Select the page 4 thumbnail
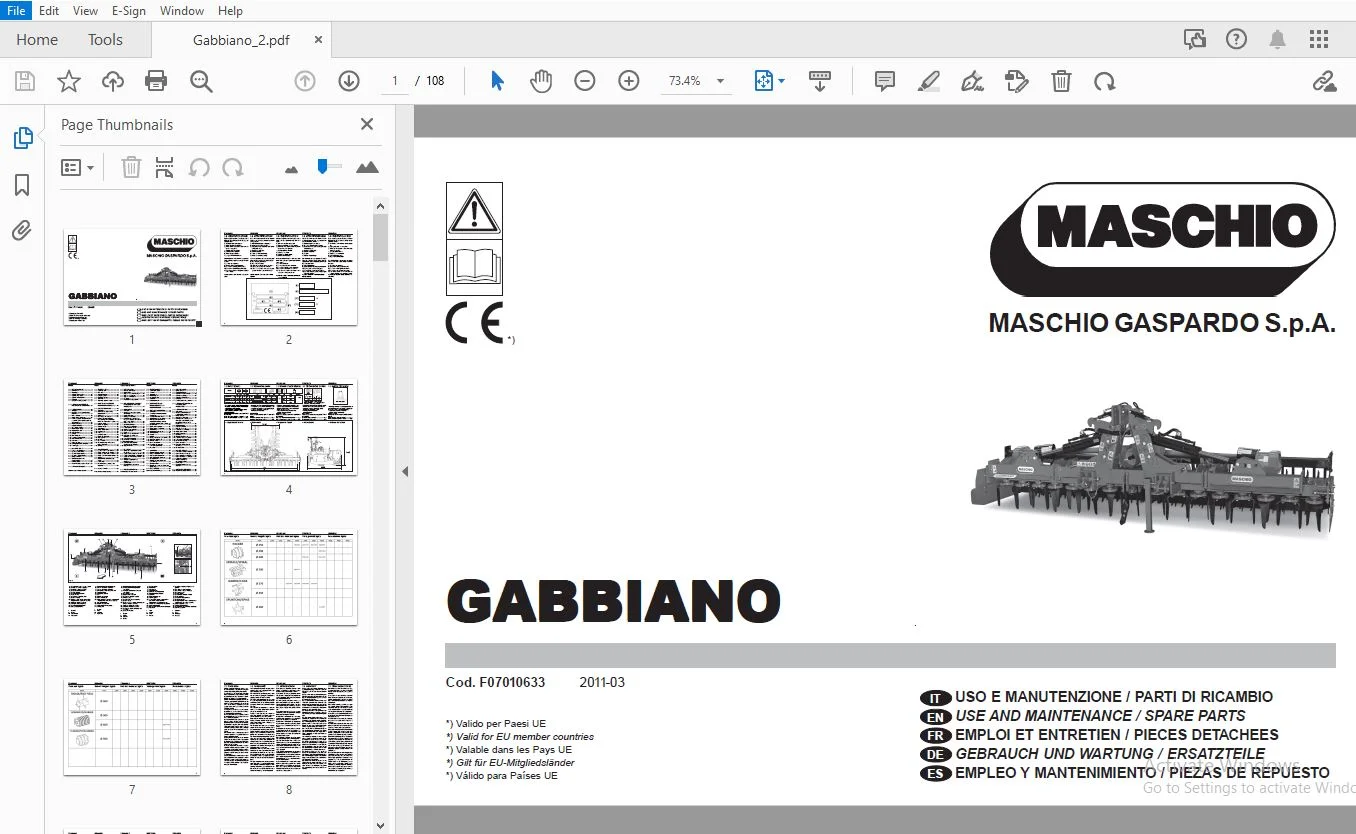Screen dimensions: 1356x834 tap(289, 427)
